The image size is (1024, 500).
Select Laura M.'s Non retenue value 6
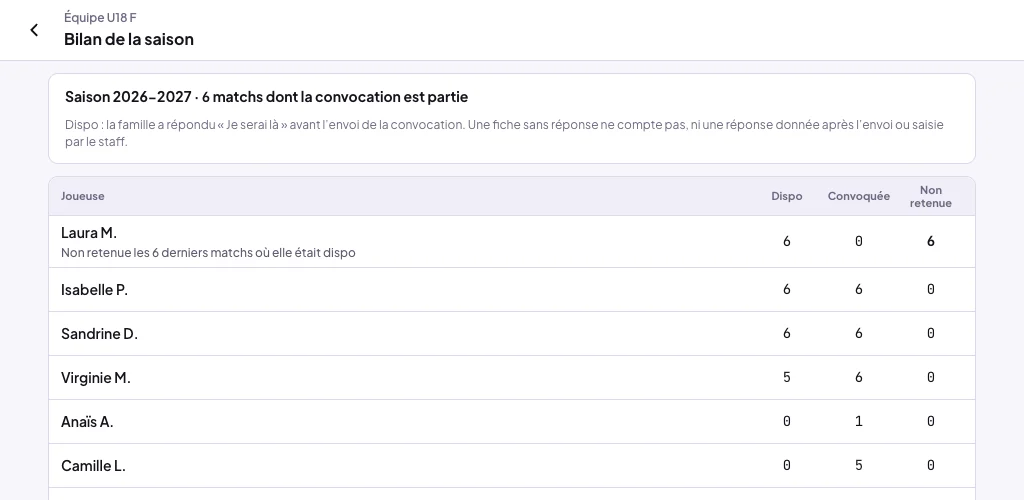(931, 242)
